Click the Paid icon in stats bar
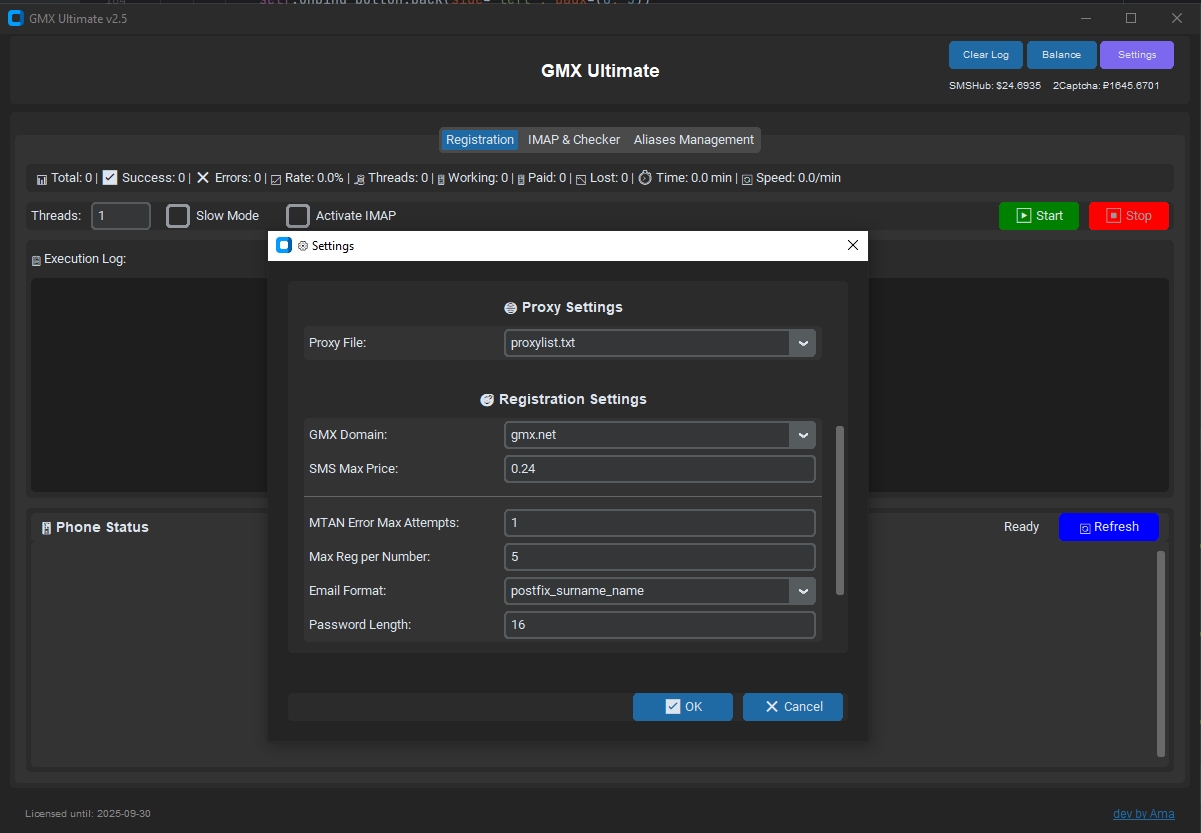This screenshot has height=833, width=1201. point(520,179)
